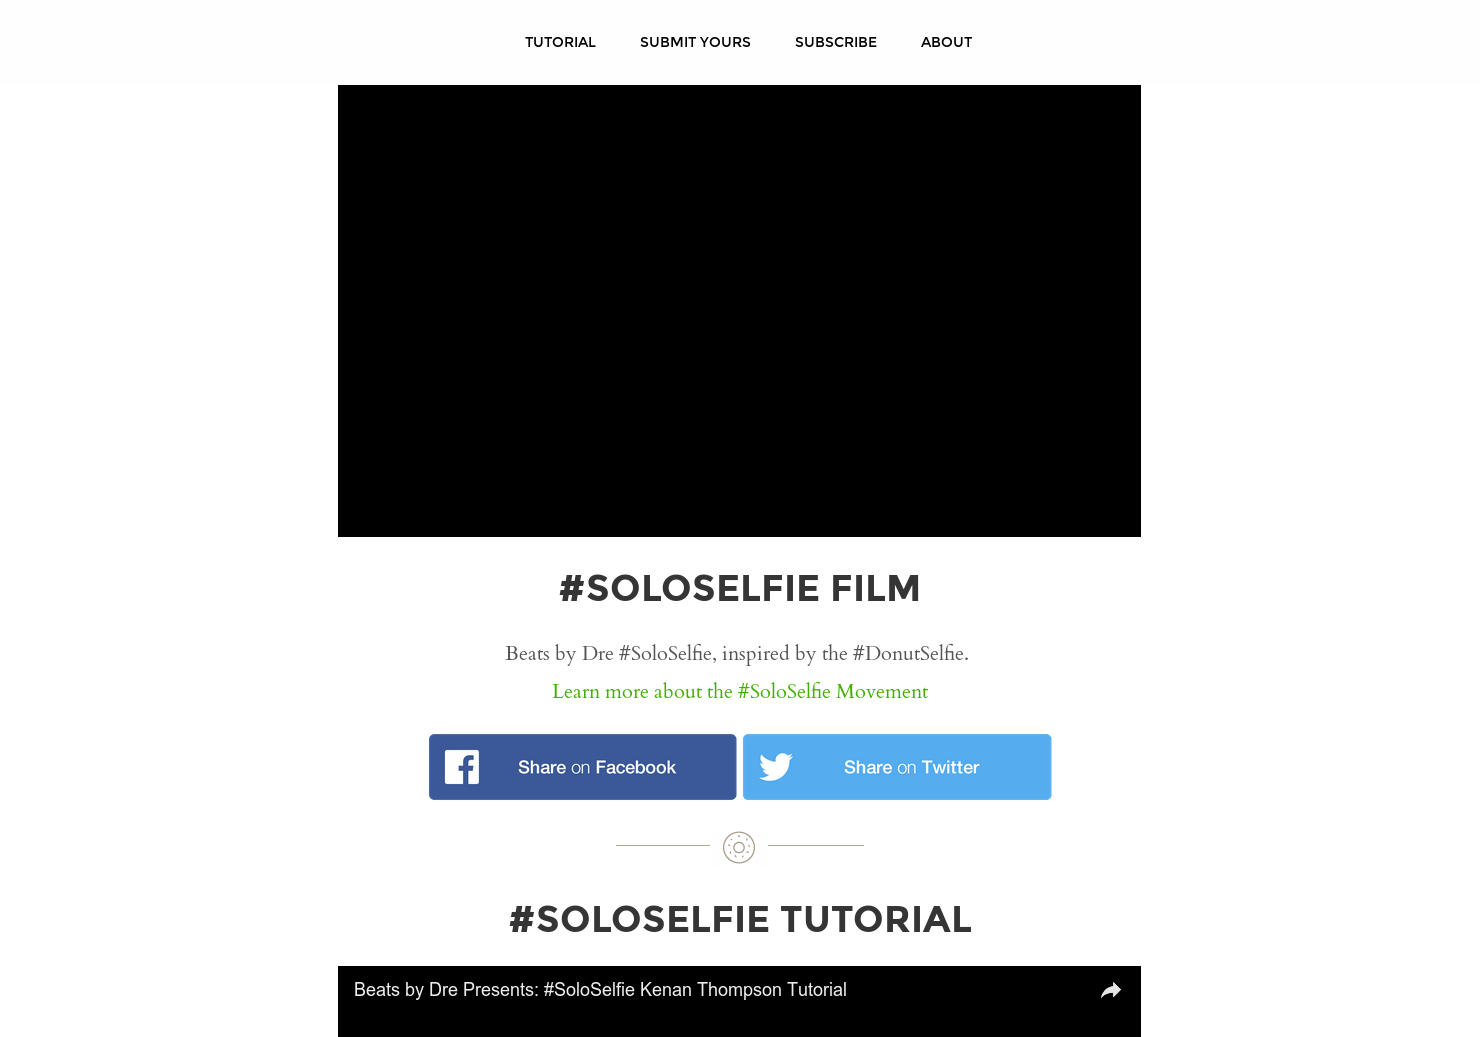Open the TUTORIAL nav item

560,42
